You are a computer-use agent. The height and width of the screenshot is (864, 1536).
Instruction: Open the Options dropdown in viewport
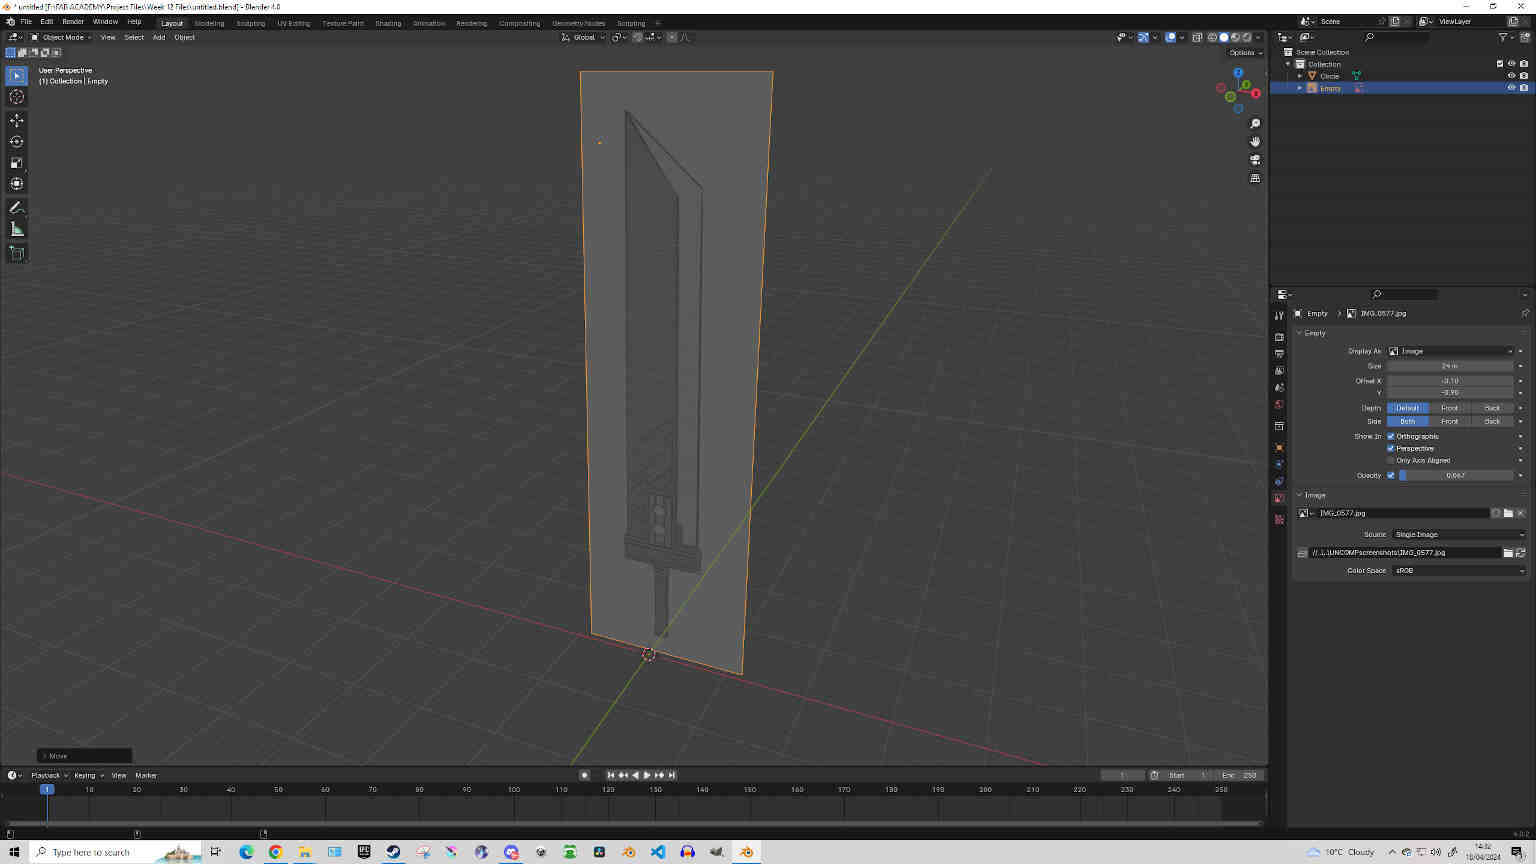coord(1245,52)
